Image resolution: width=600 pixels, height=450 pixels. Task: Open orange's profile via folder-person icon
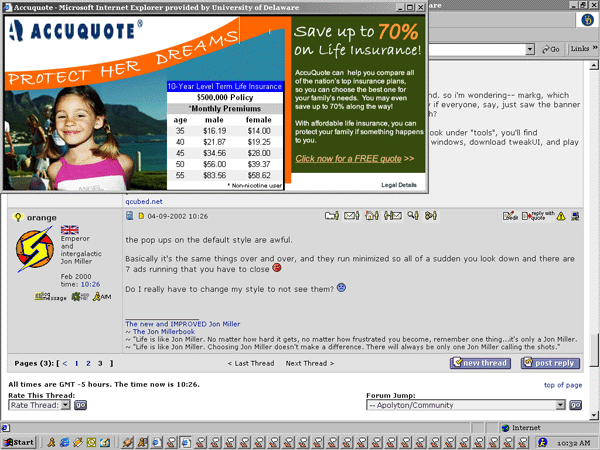(332, 216)
